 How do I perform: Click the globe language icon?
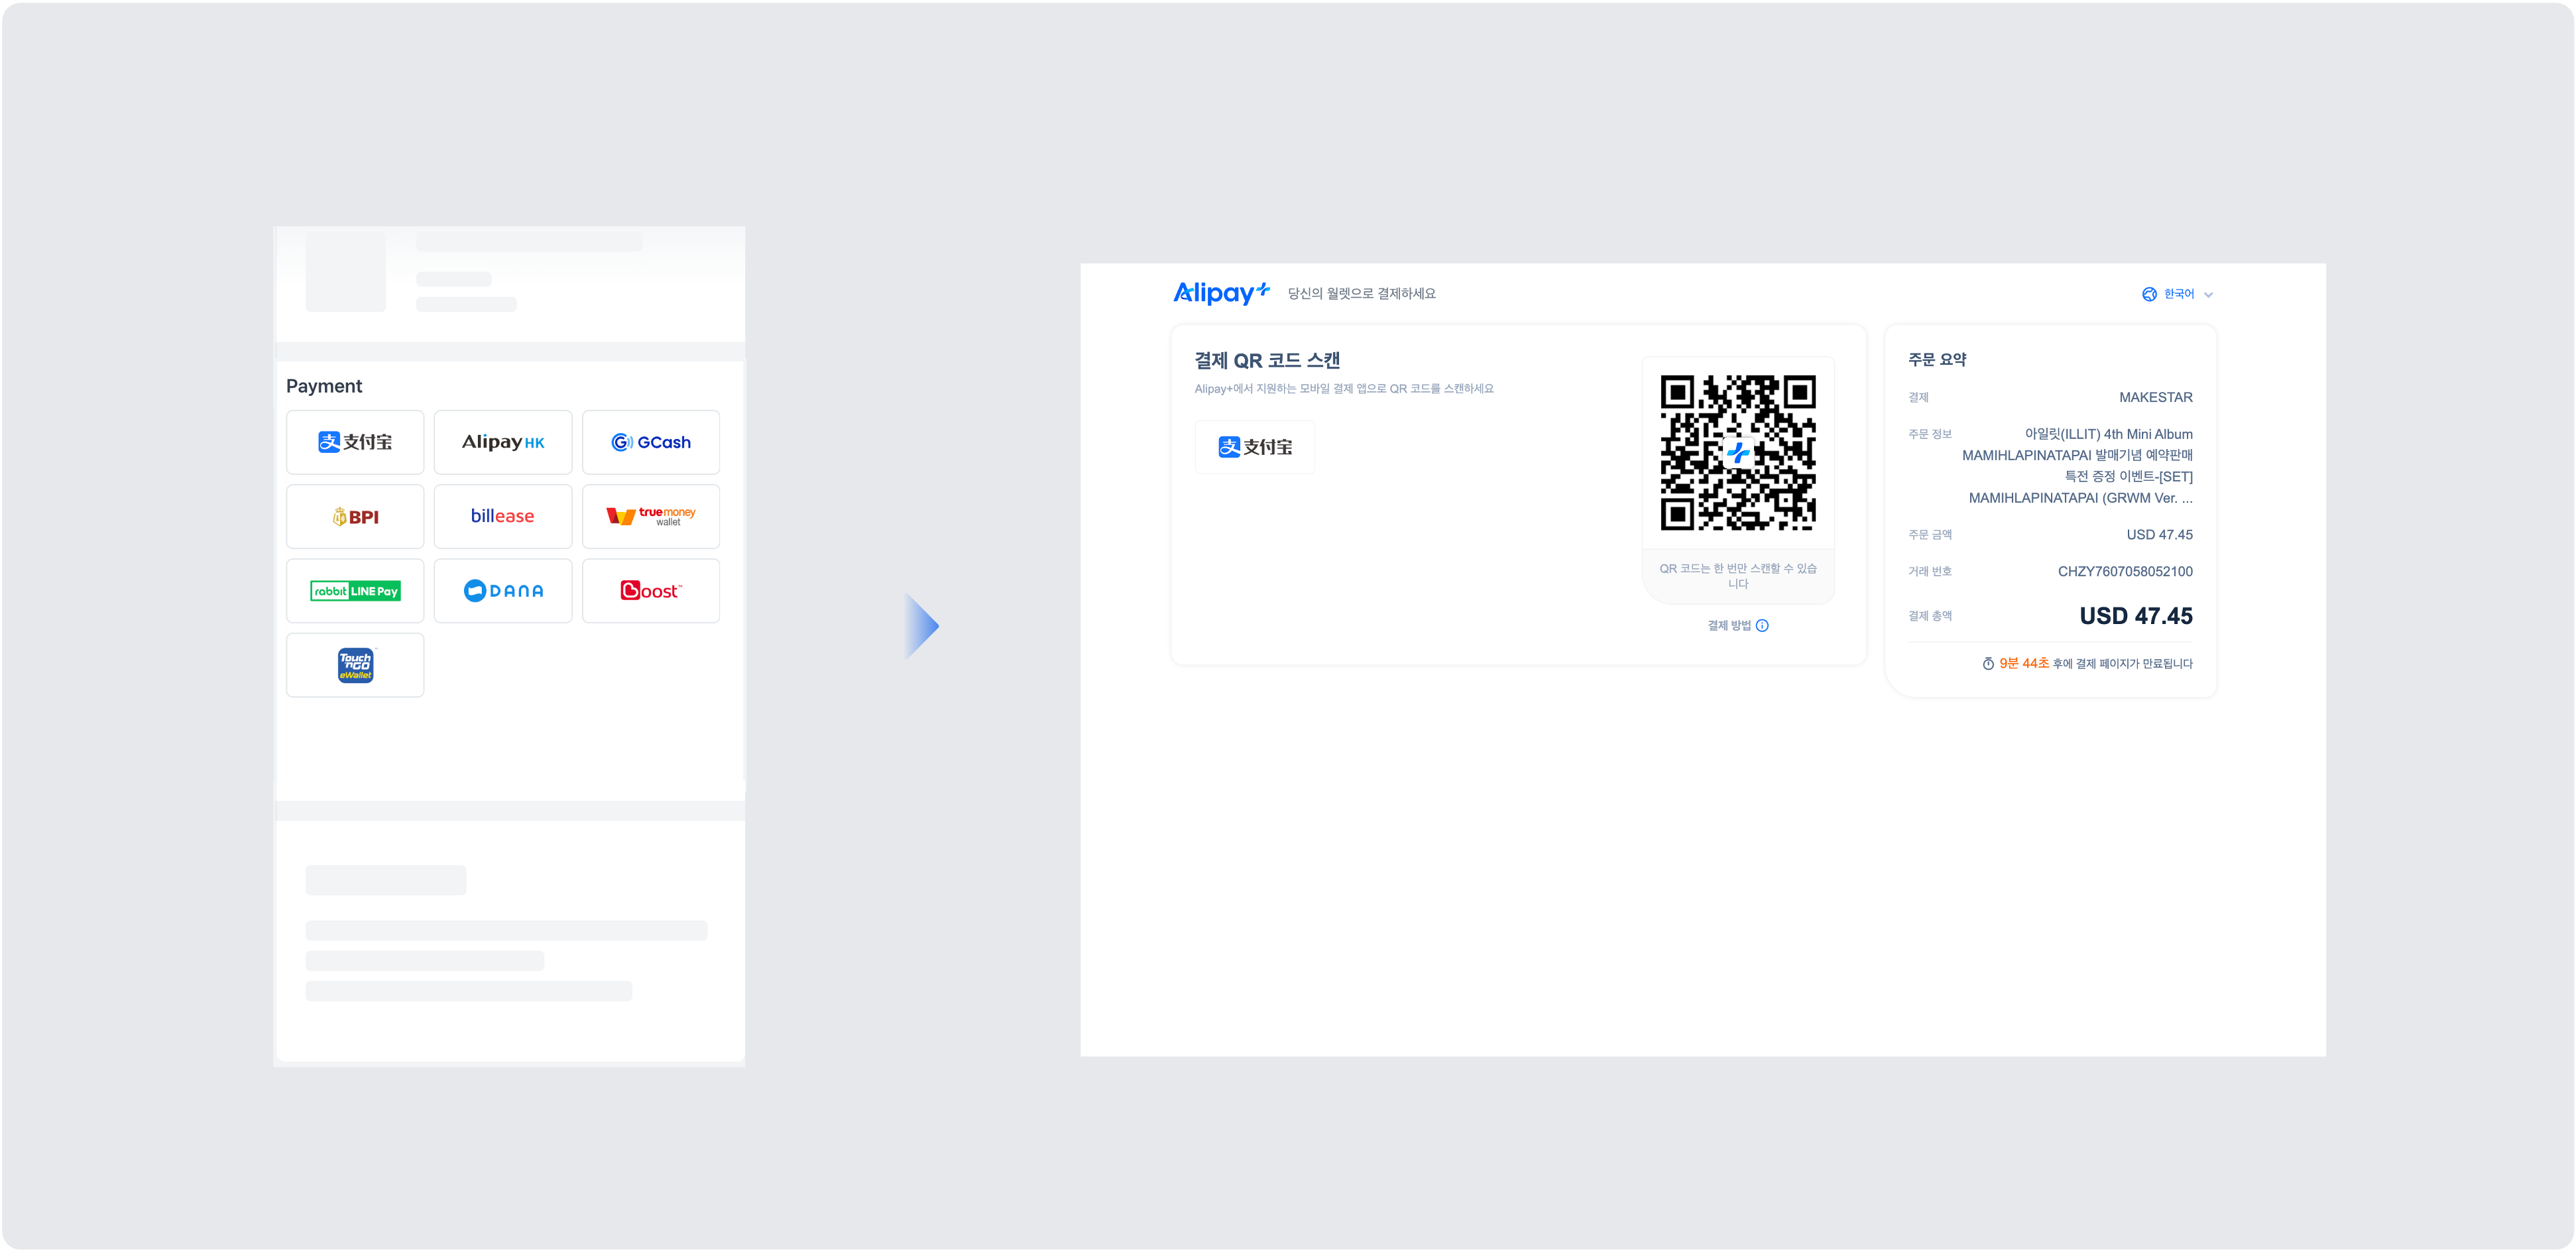point(2149,294)
